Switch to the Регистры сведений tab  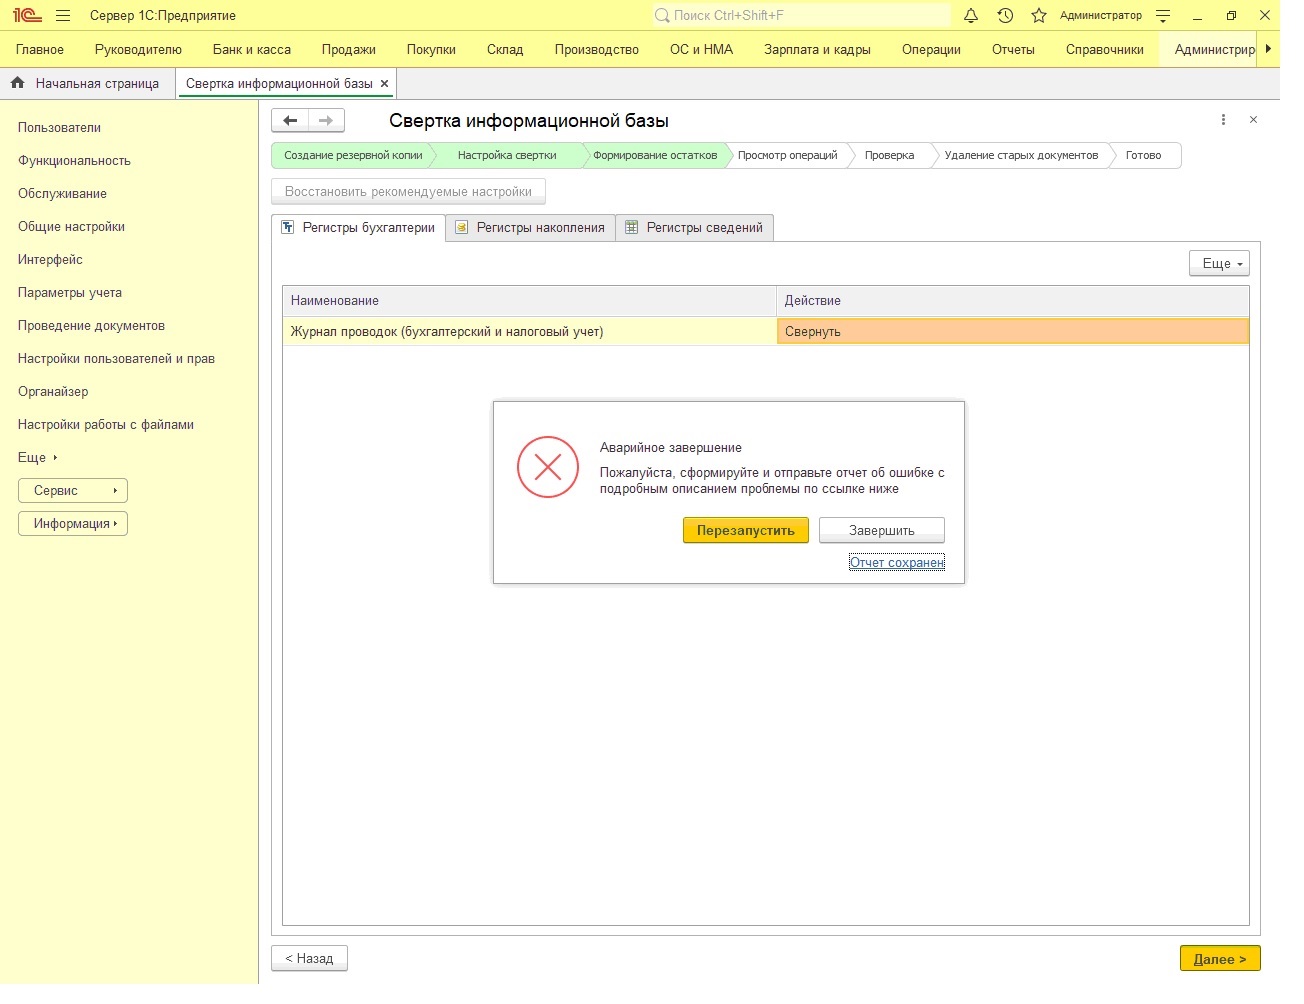tap(694, 228)
